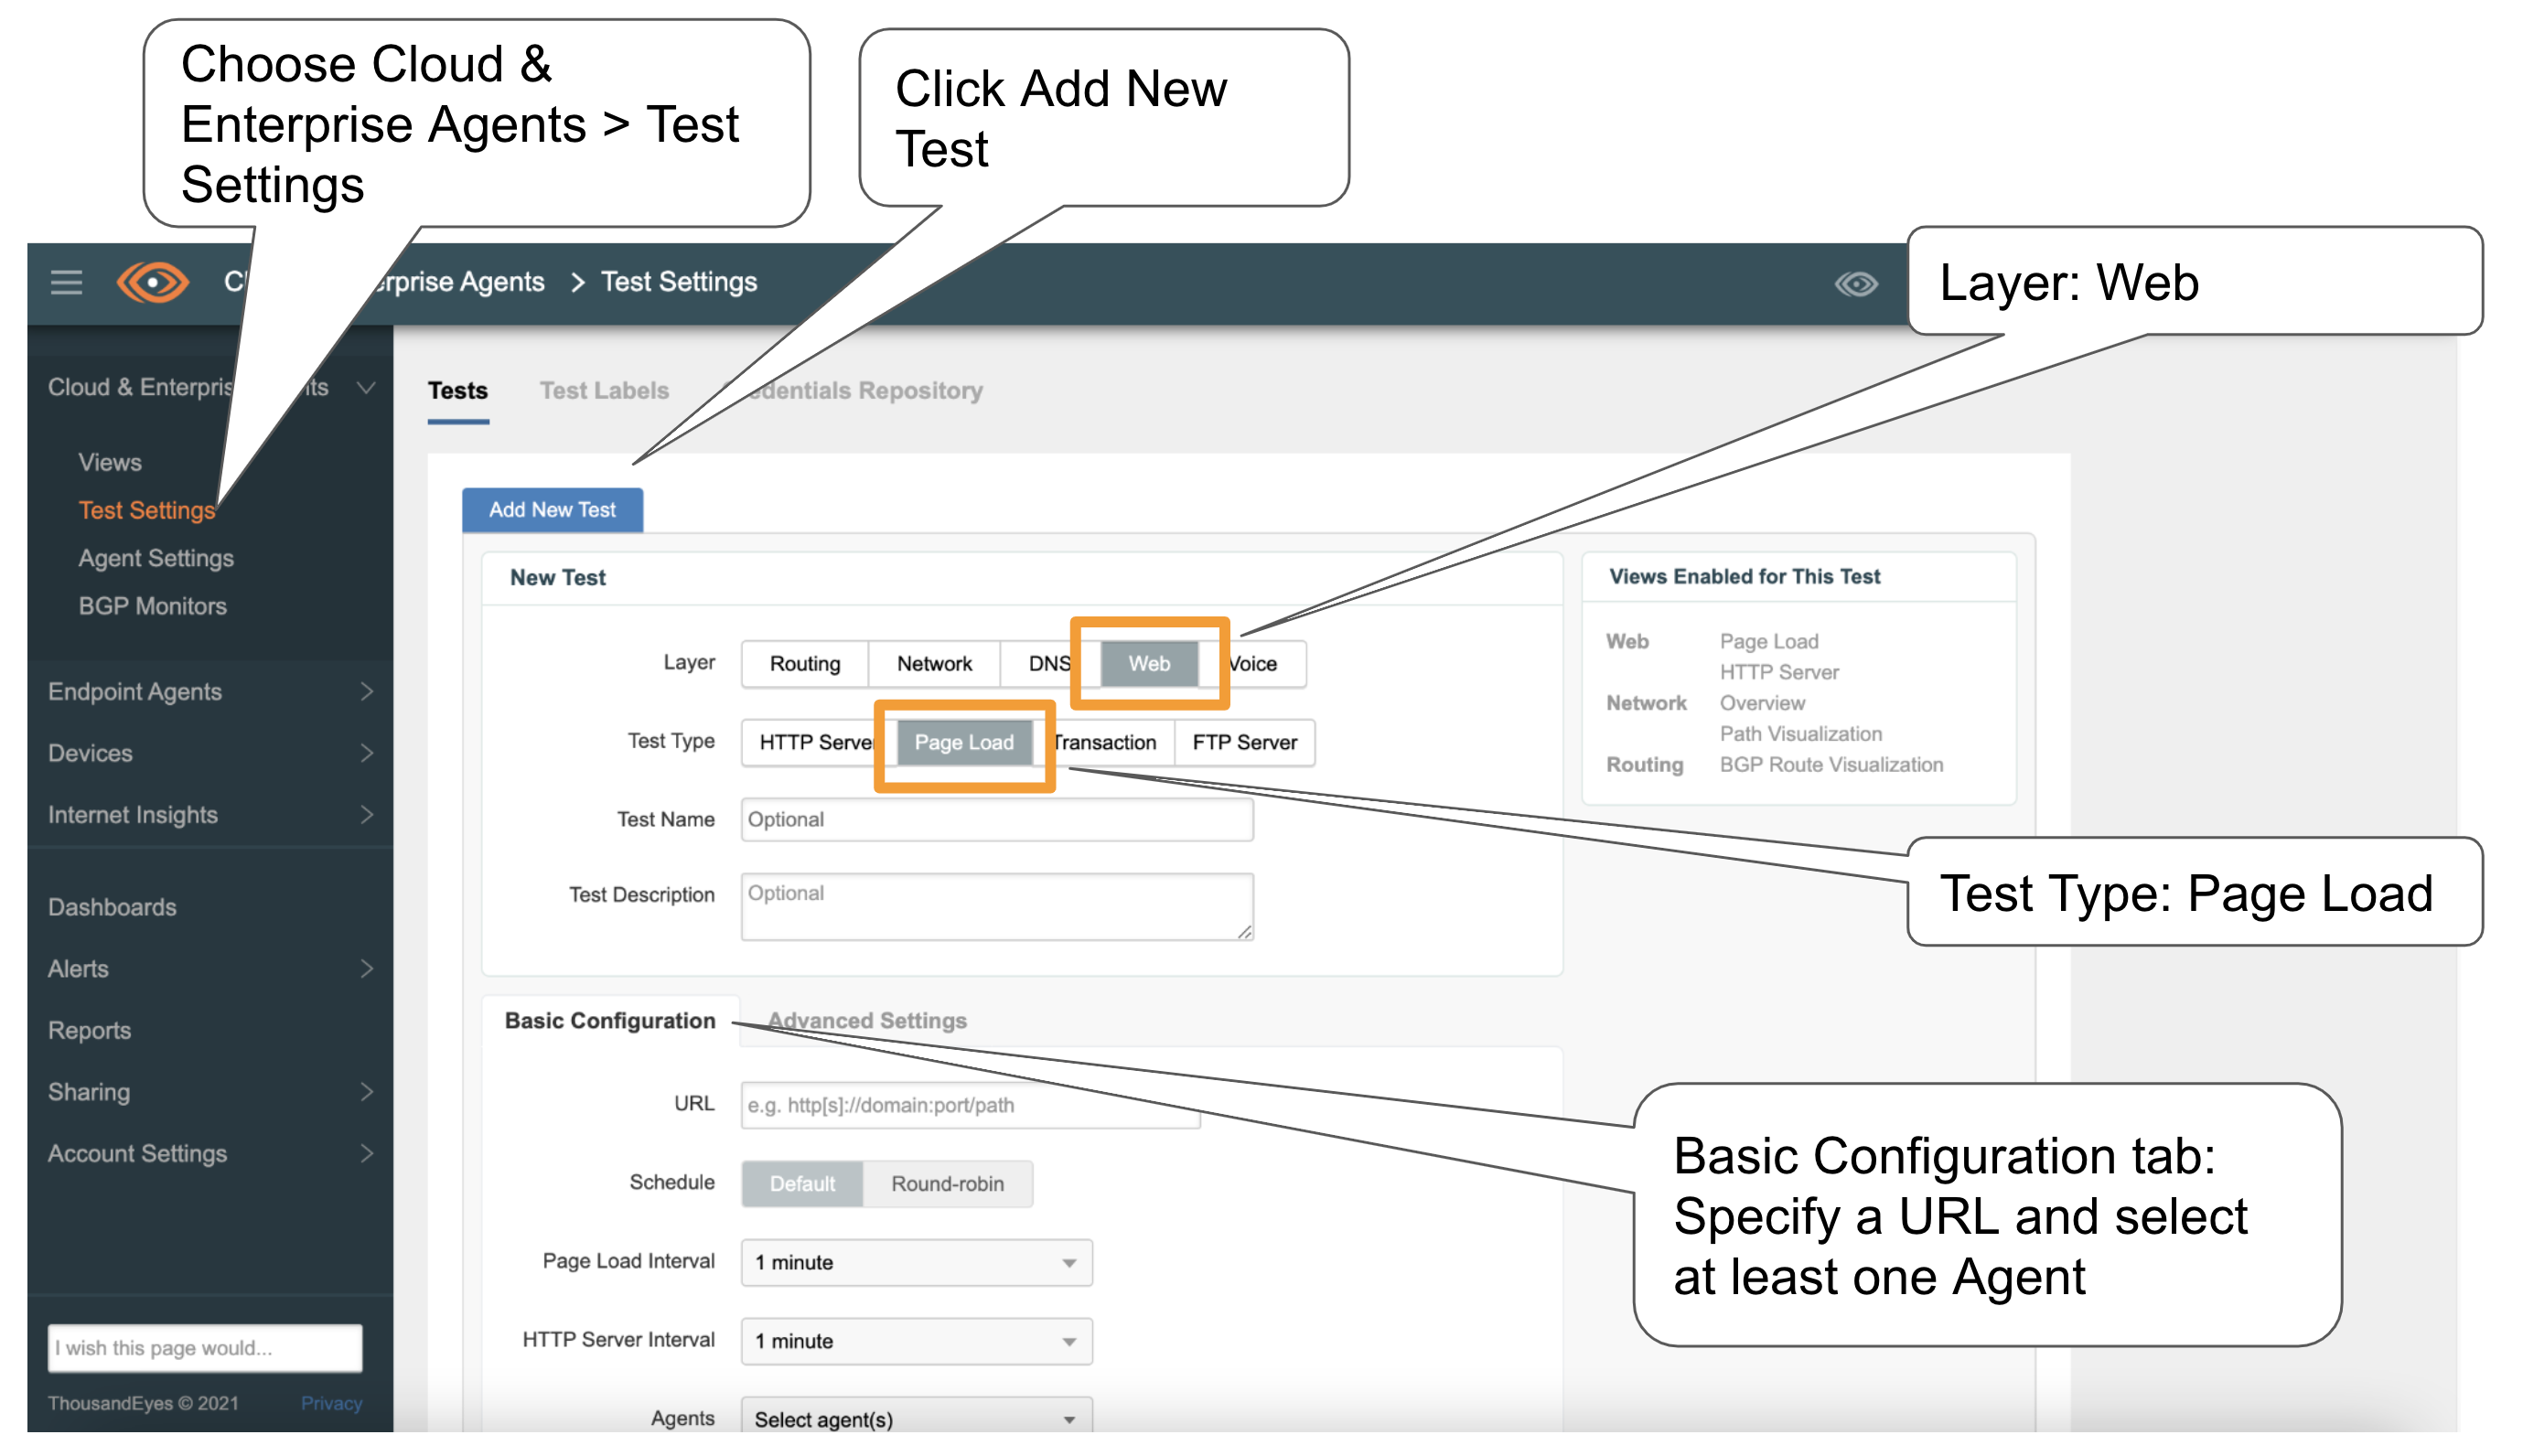Image resolution: width=2523 pixels, height=1456 pixels.
Task: Collapse Cloud & Enterprise Agents sidebar section
Action: pyautogui.click(x=366, y=388)
